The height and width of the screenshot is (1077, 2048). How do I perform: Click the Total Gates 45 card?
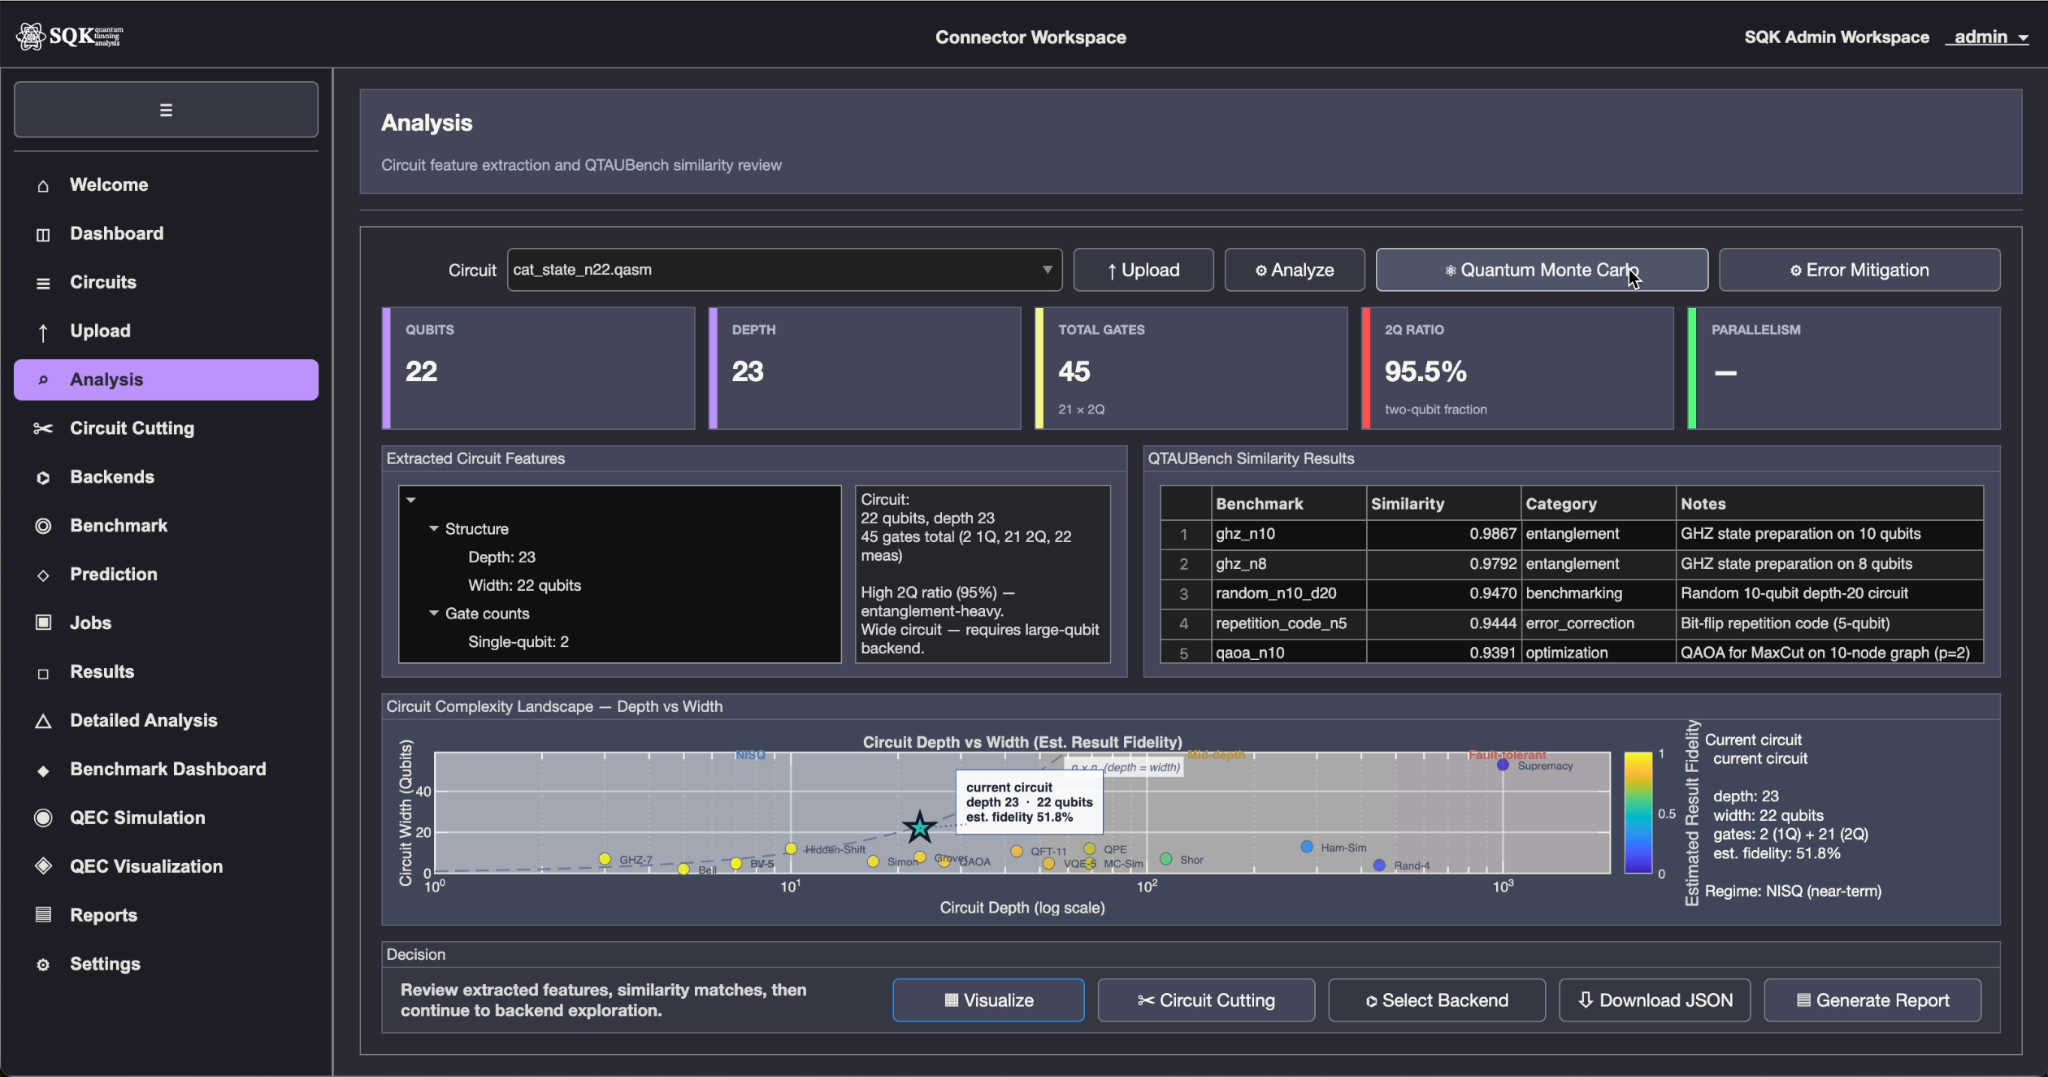[x=1191, y=368]
